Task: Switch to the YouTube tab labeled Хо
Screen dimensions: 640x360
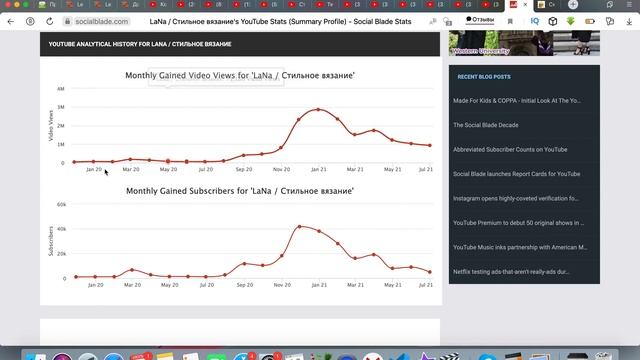Action: (x=158, y=4)
